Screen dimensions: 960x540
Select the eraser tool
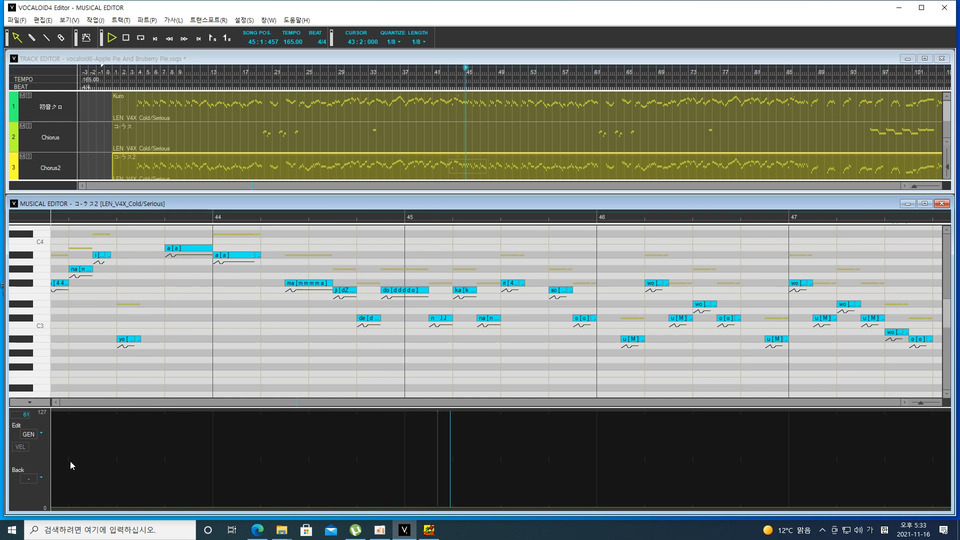(x=61, y=38)
